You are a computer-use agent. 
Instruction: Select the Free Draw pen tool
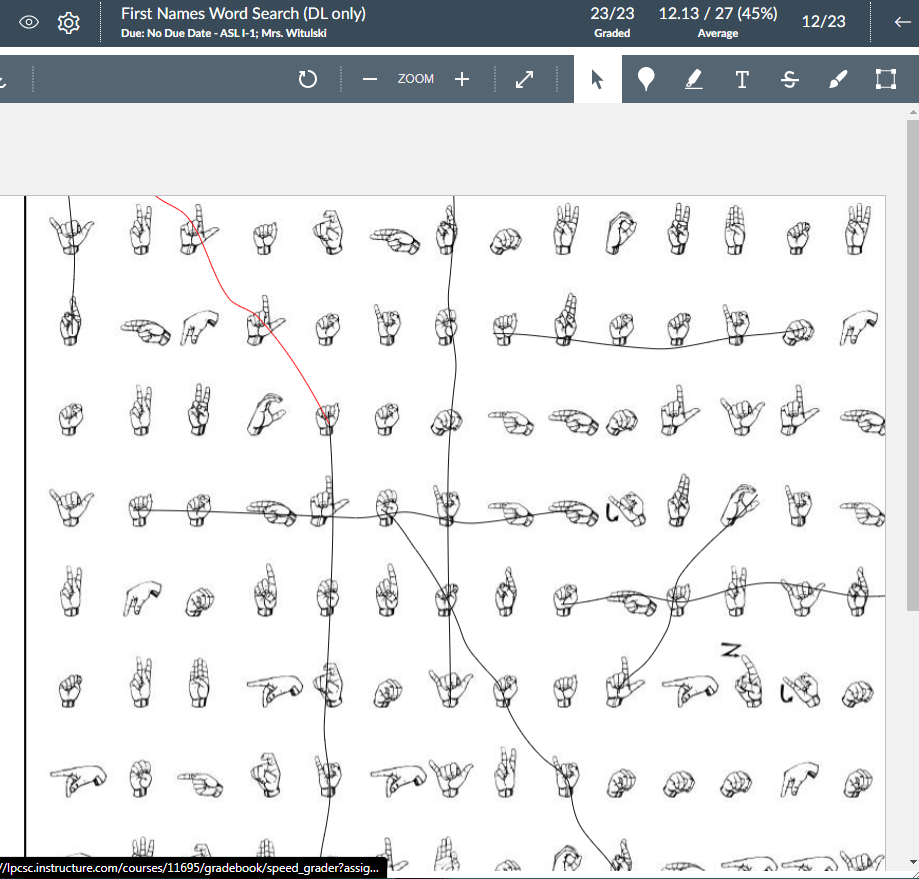click(838, 78)
